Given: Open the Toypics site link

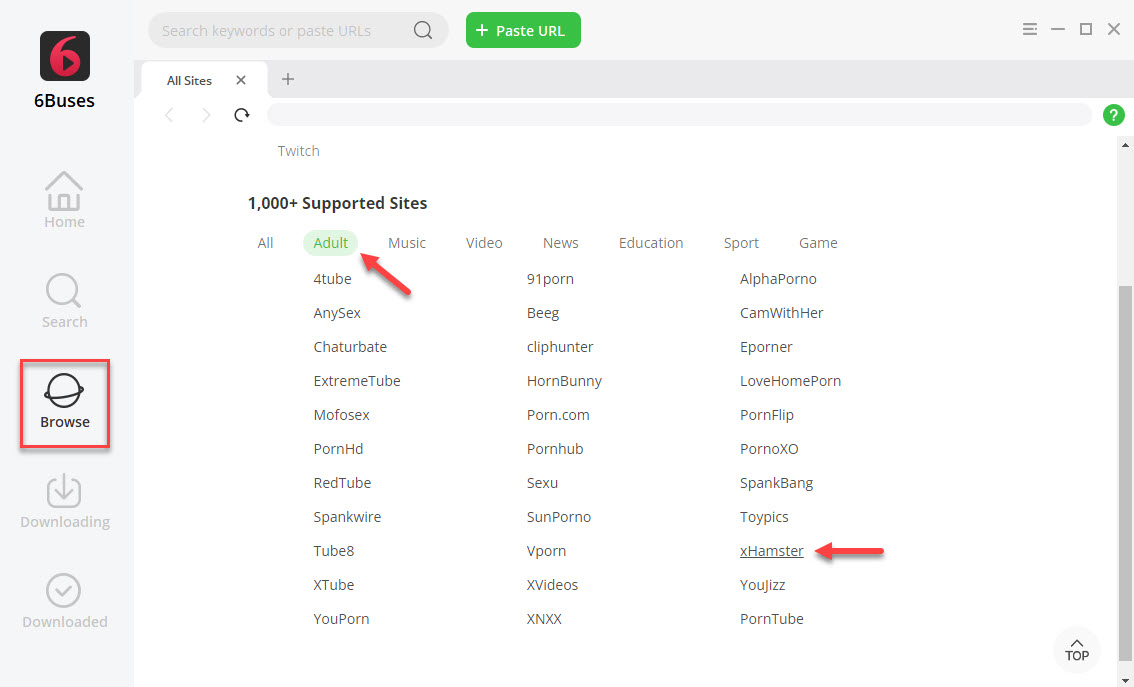Looking at the screenshot, I should click(x=764, y=517).
